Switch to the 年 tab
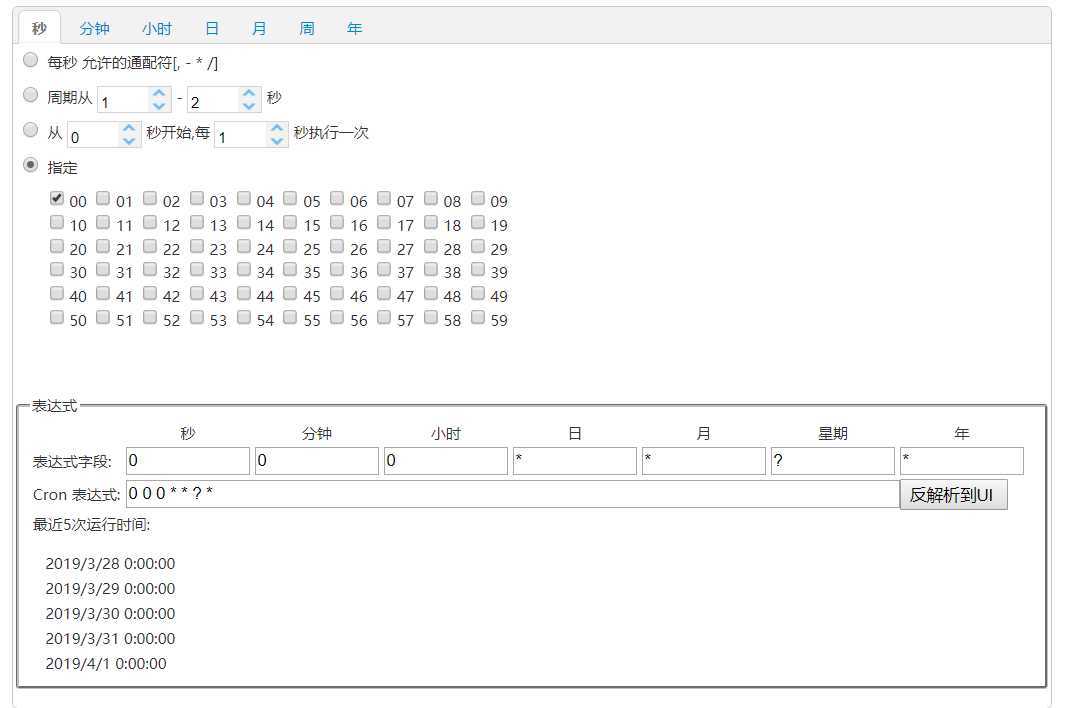Viewport: 1065px width, 708px height. [355, 29]
